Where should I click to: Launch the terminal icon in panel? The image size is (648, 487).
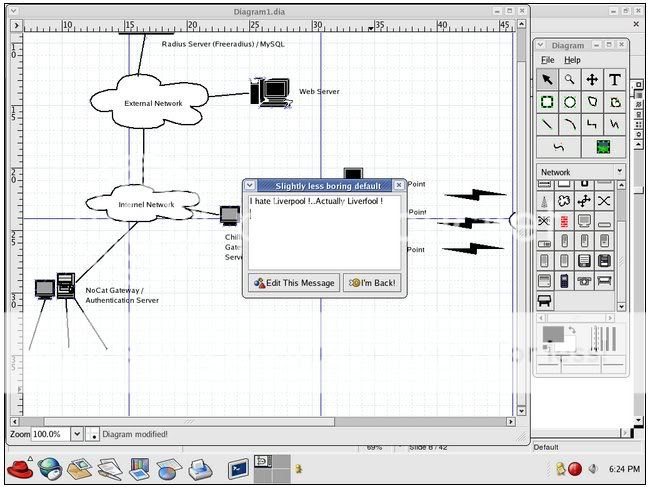238,469
